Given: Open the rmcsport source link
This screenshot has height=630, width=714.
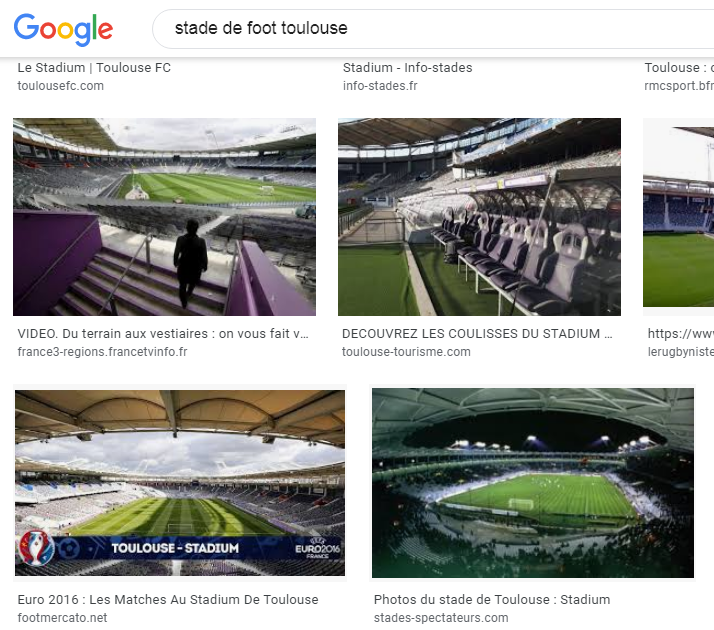Looking at the screenshot, I should coord(679,86).
